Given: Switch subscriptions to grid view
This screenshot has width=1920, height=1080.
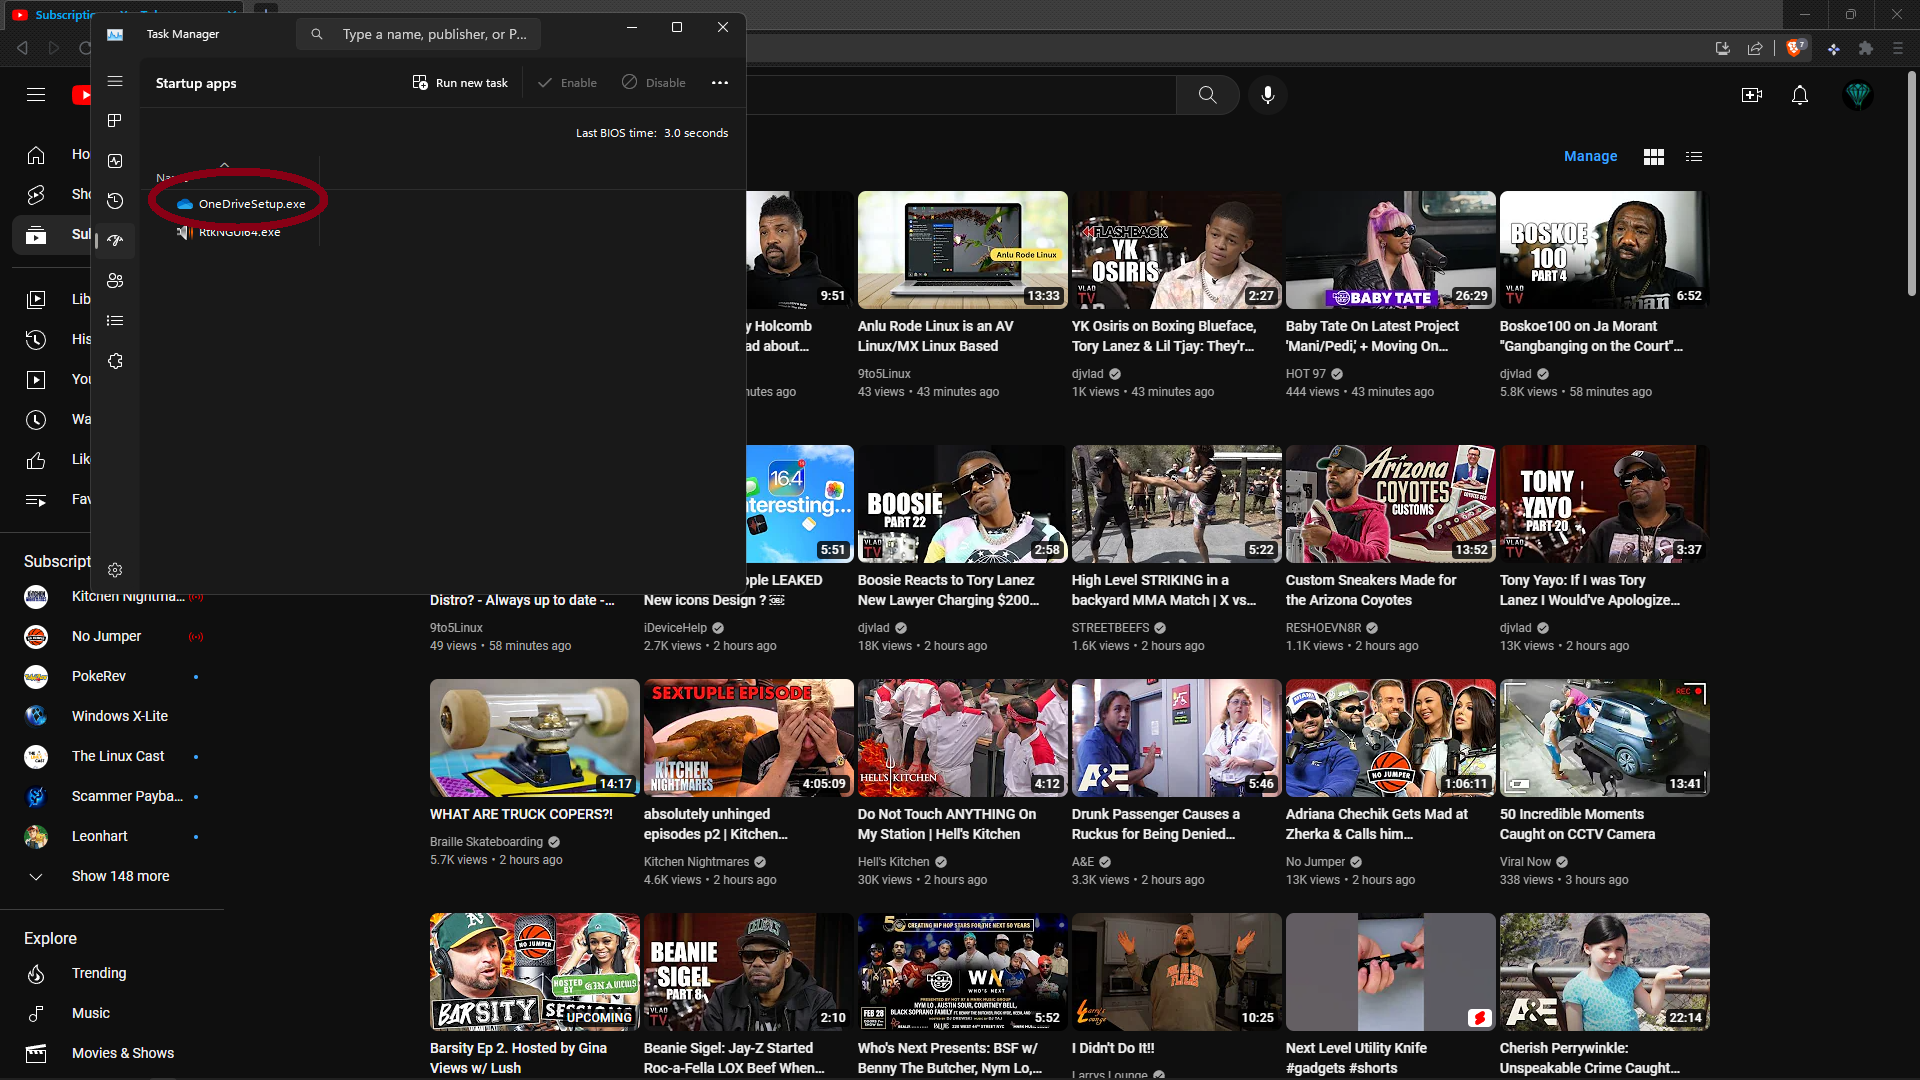Looking at the screenshot, I should (1654, 157).
